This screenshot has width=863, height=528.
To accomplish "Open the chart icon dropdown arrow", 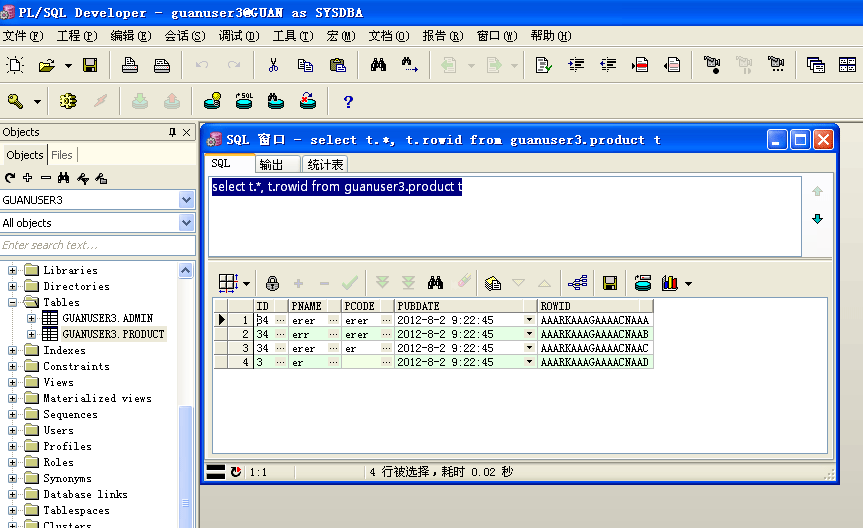I will point(688,284).
